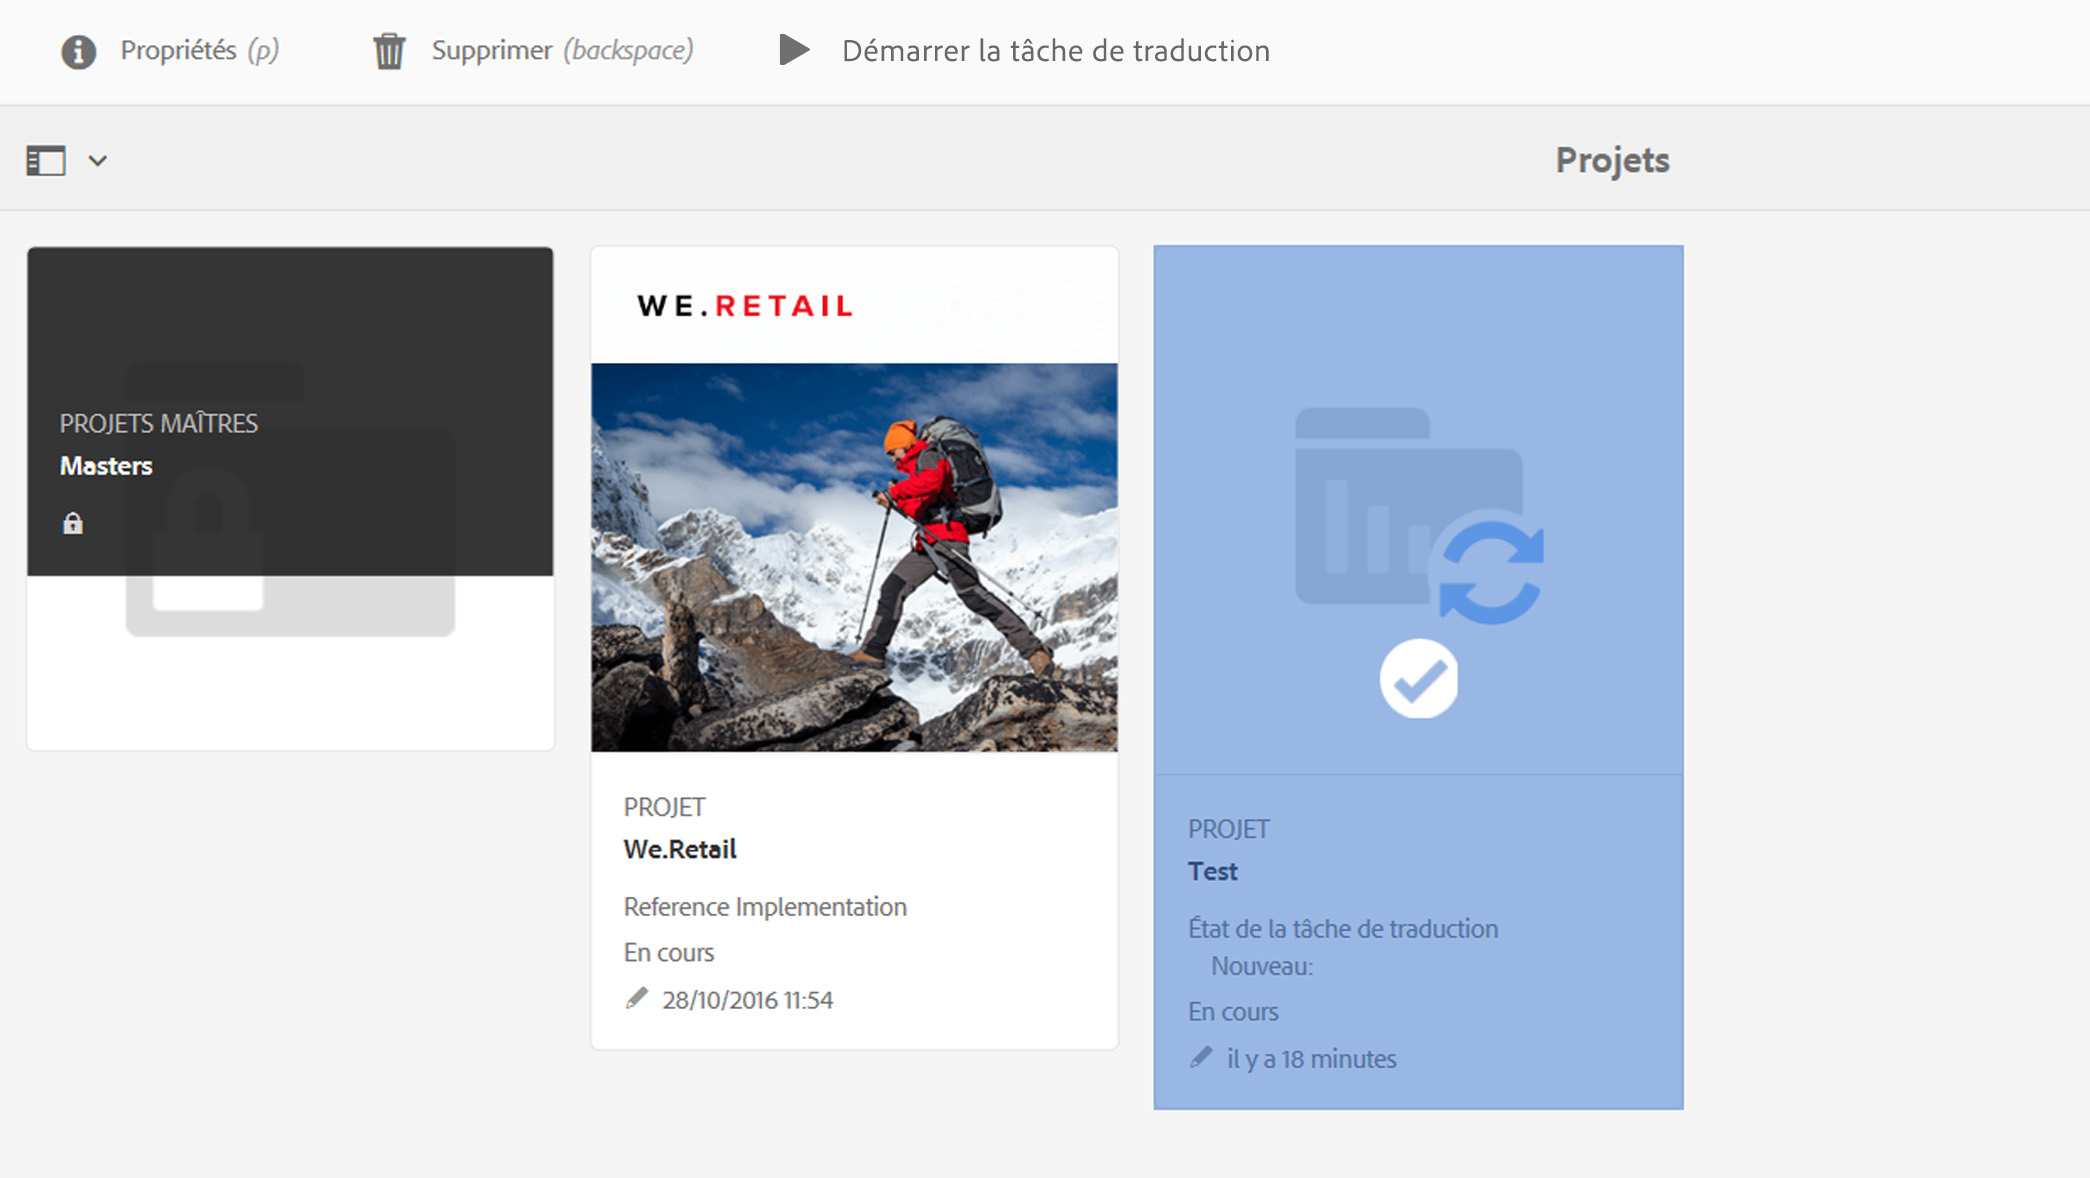This screenshot has width=2090, height=1178.
Task: Expand the rail selector chevron
Action: pyautogui.click(x=97, y=161)
